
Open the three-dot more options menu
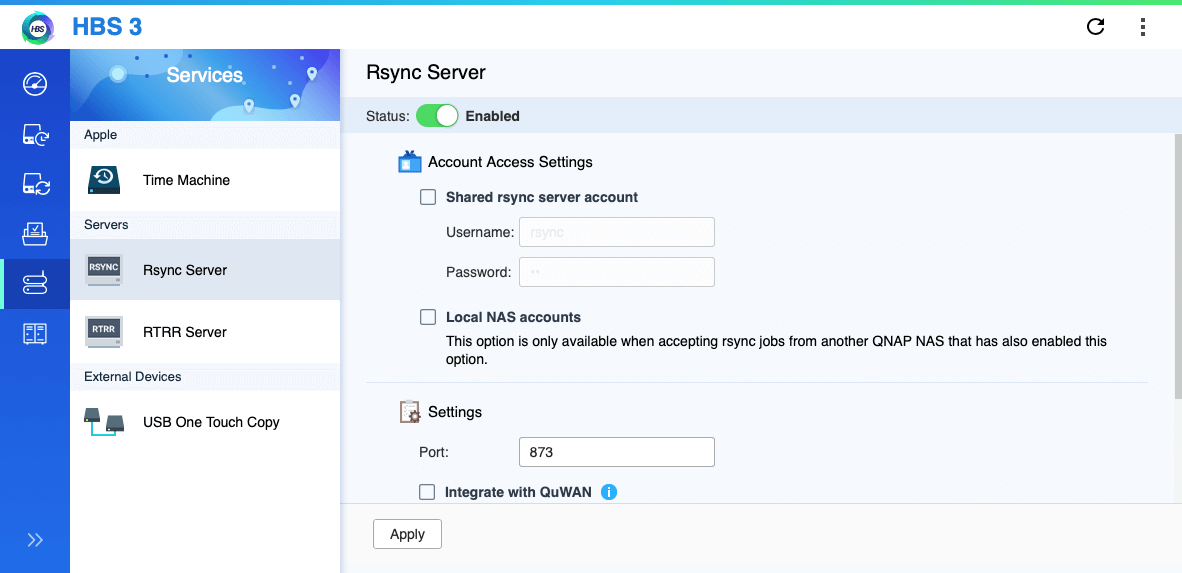click(1143, 27)
